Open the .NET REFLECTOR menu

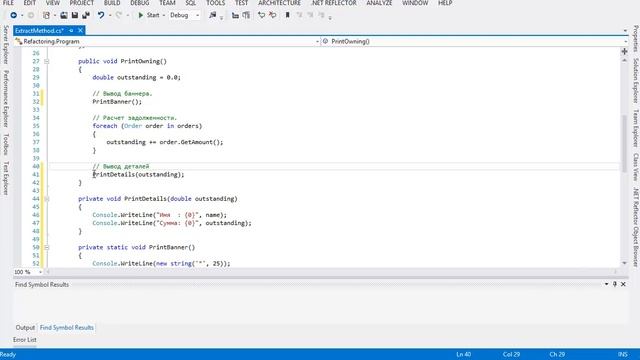click(333, 3)
